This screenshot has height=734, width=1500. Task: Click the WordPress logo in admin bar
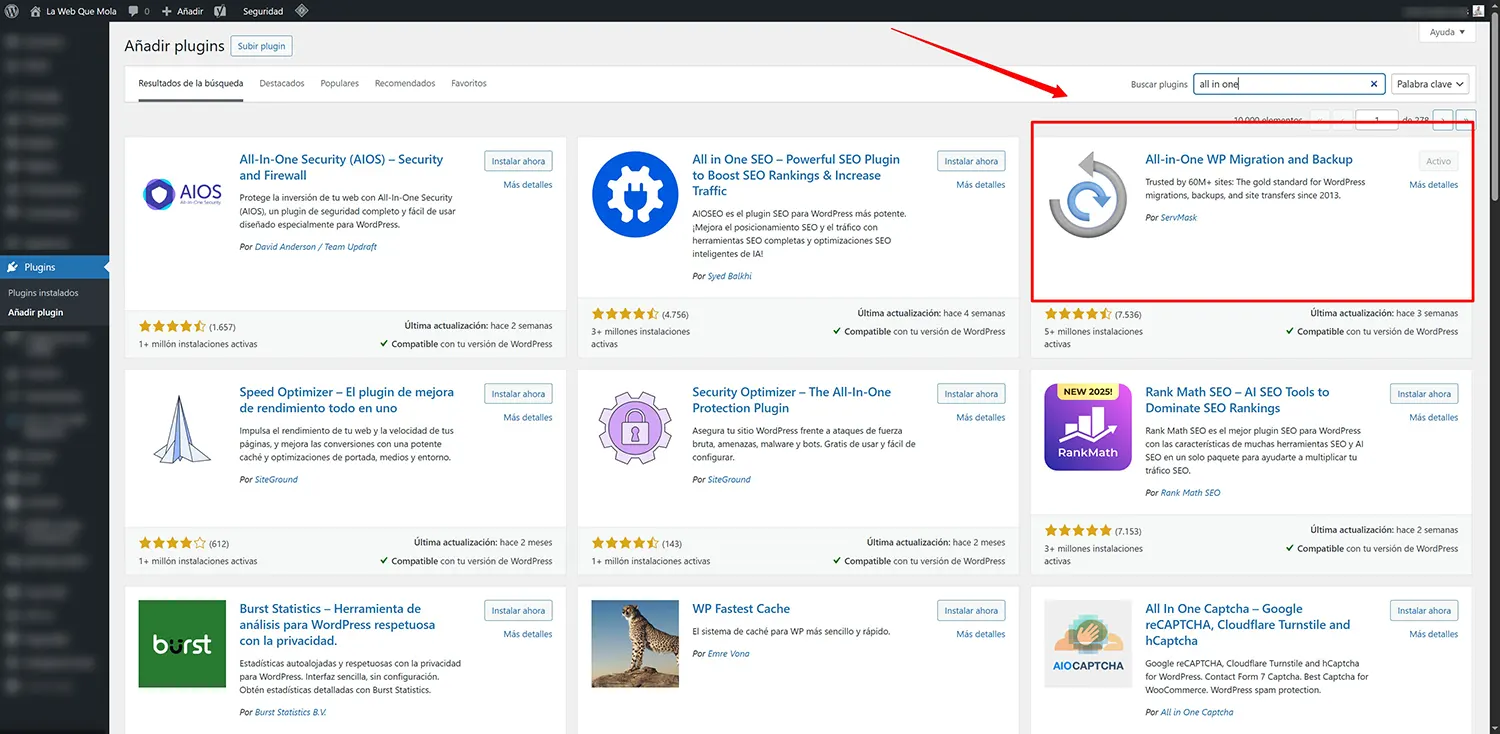(x=12, y=11)
